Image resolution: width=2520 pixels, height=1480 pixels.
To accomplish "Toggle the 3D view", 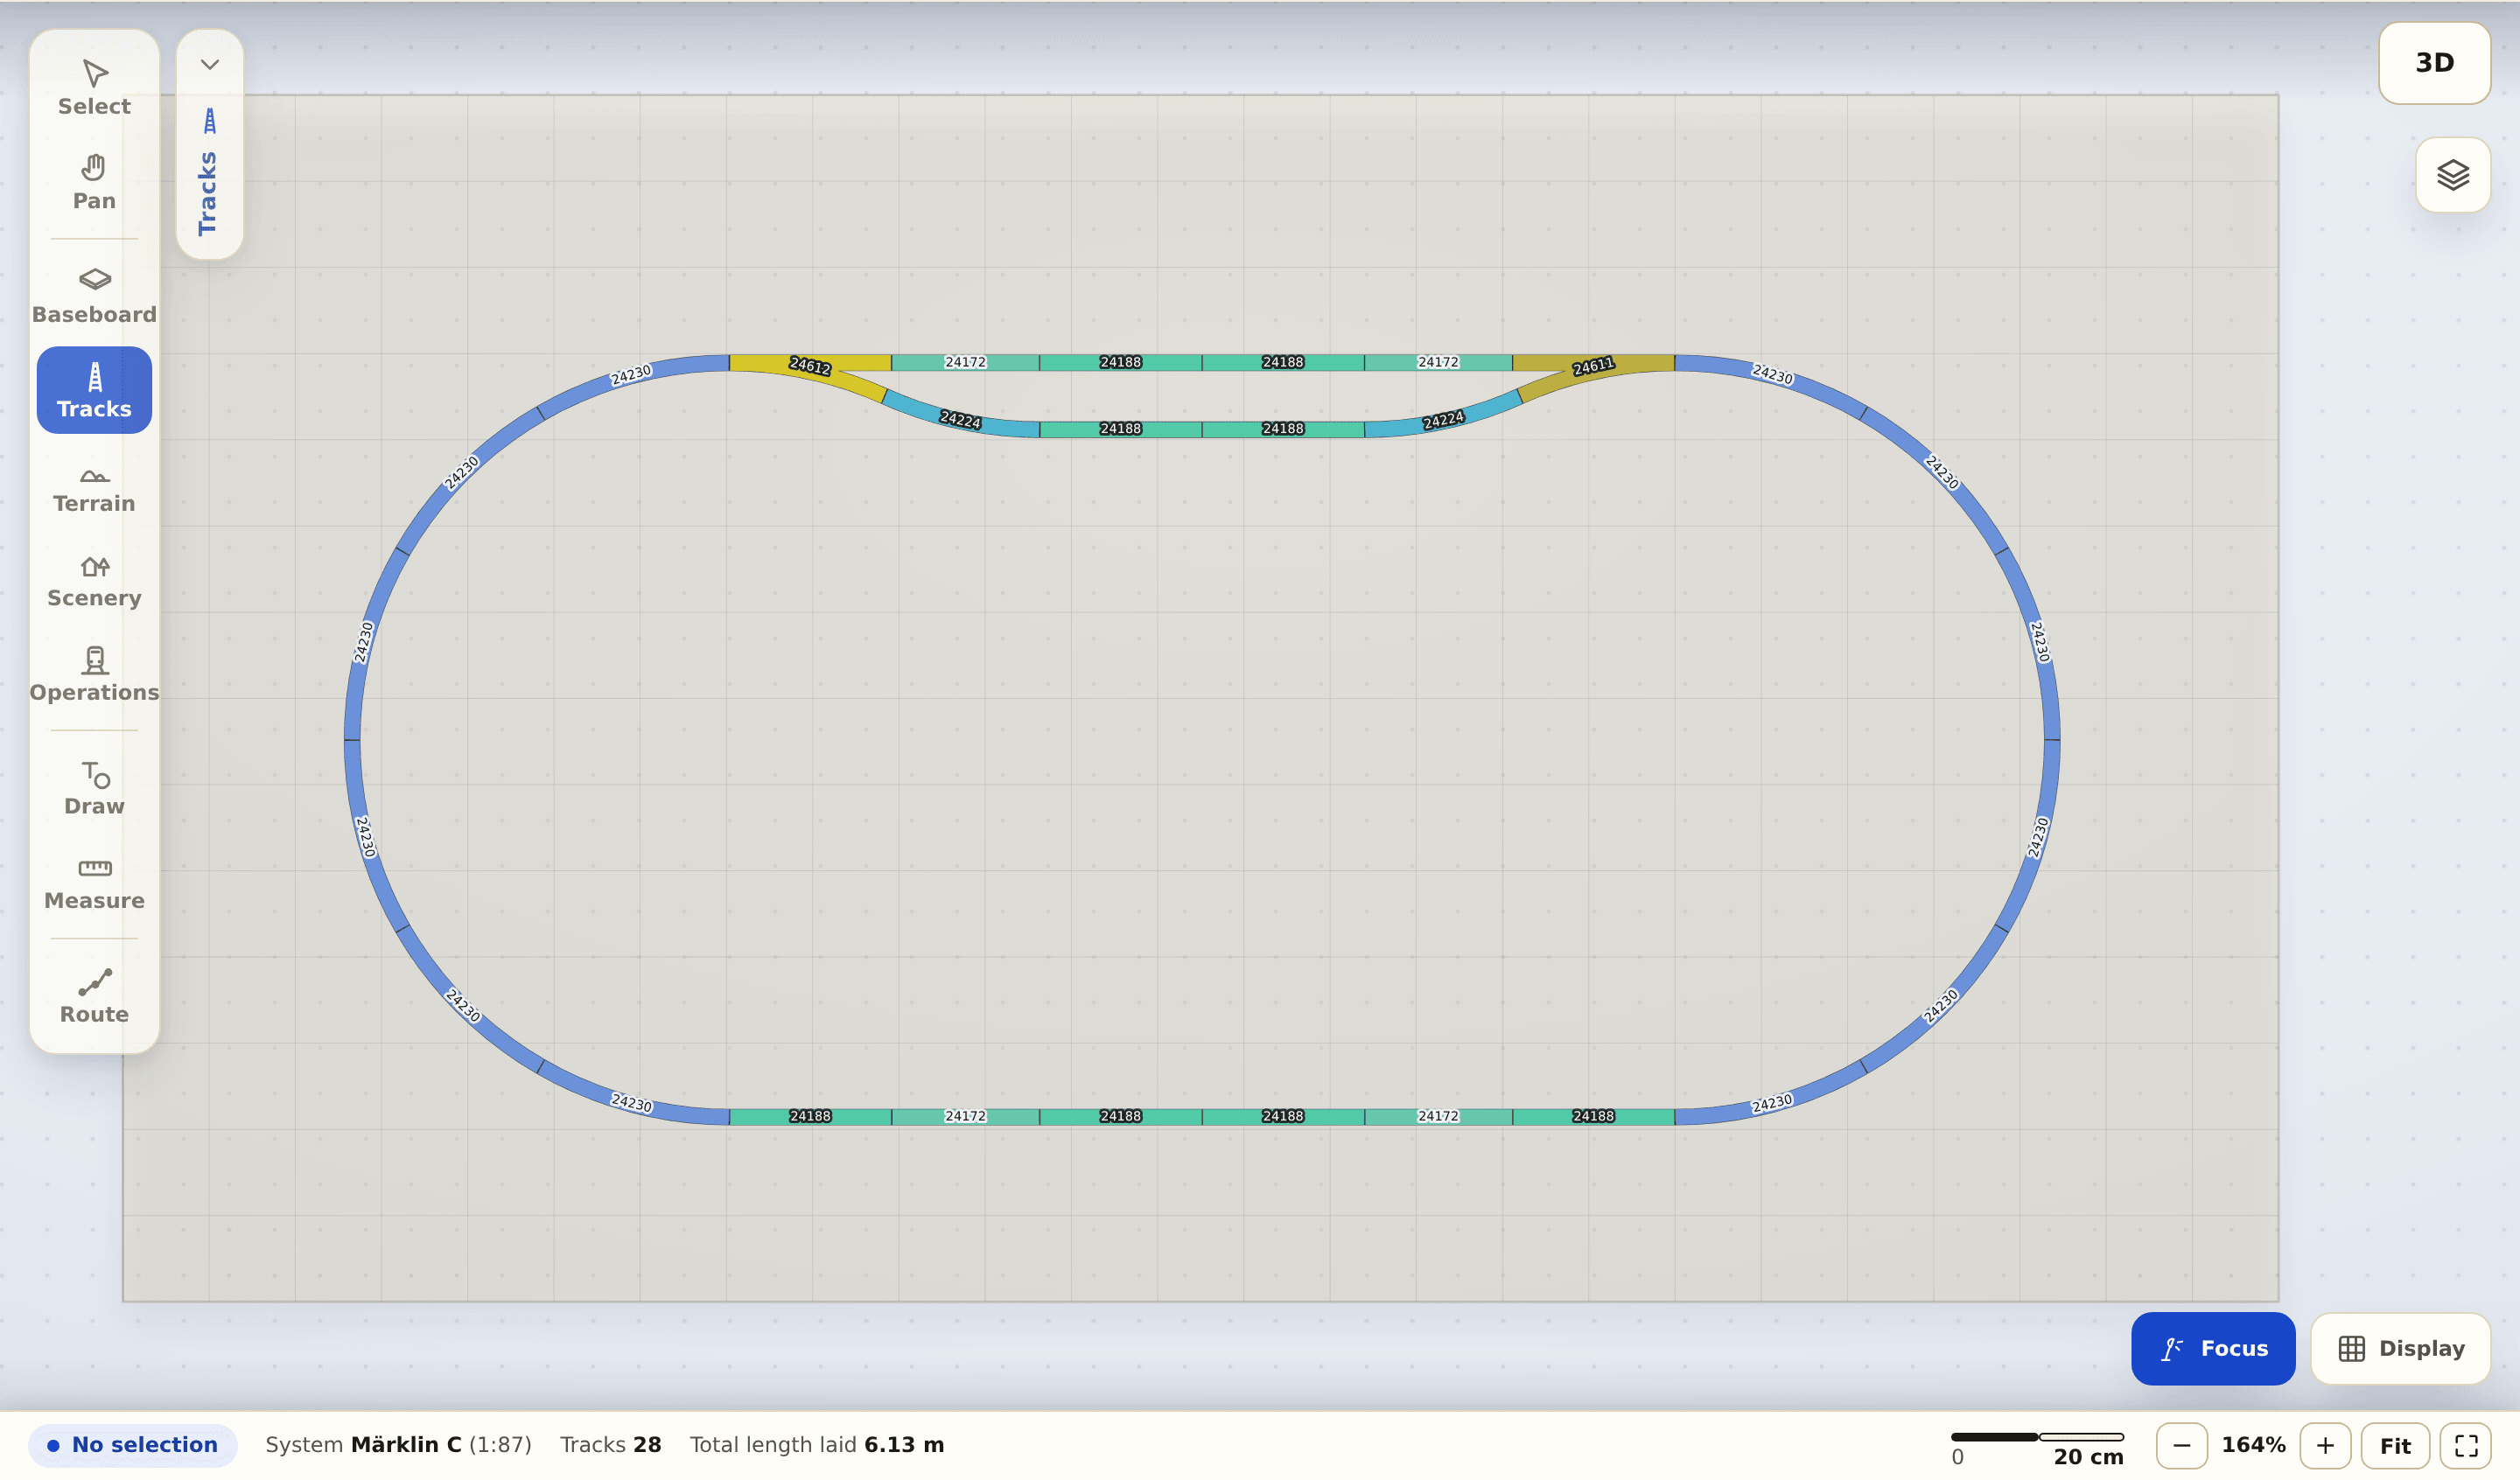I will coord(2434,63).
